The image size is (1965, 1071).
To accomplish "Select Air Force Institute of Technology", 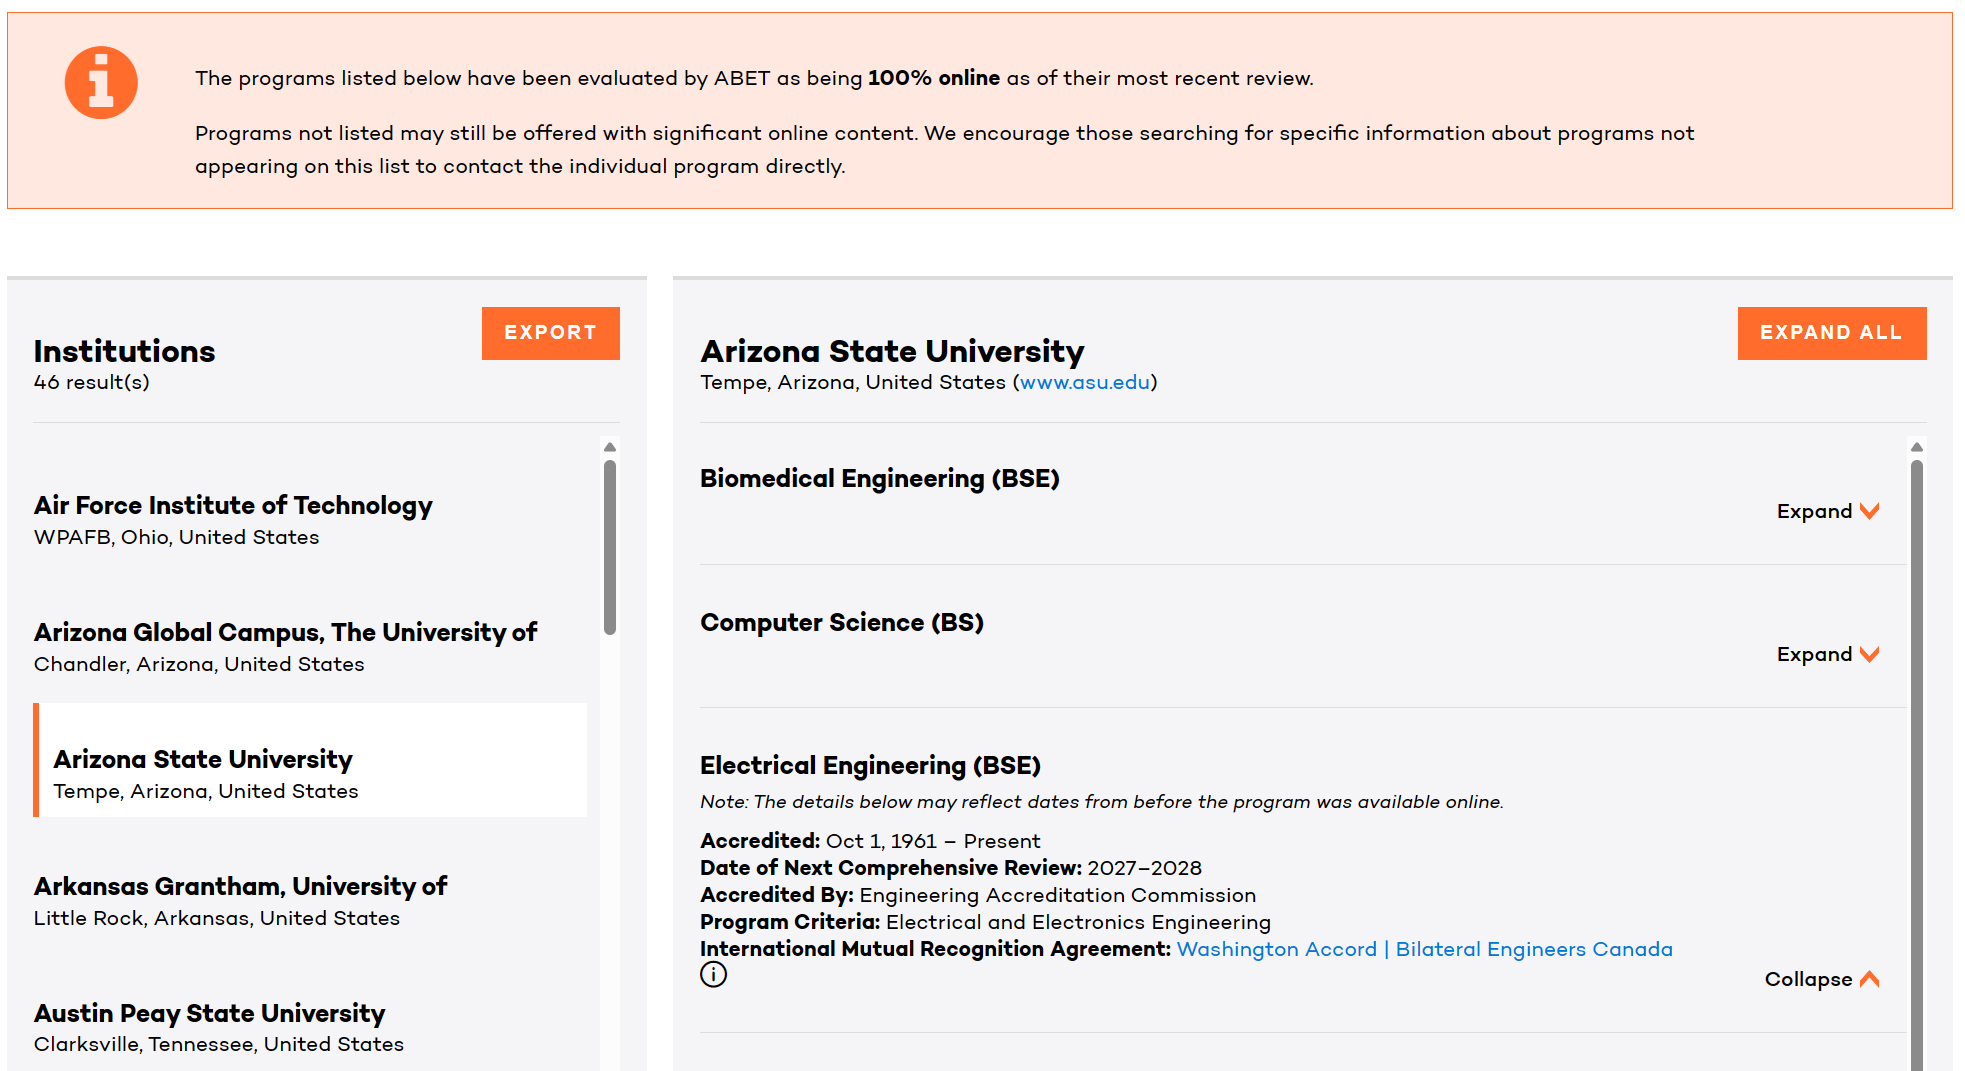I will point(233,506).
